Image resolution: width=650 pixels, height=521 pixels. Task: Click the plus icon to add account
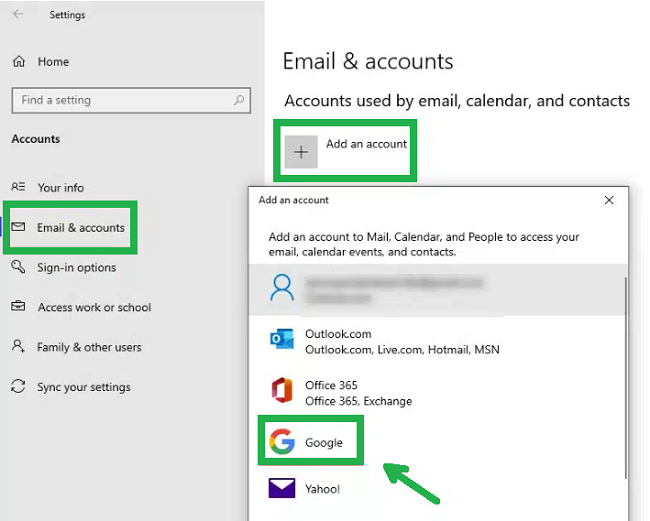301,152
